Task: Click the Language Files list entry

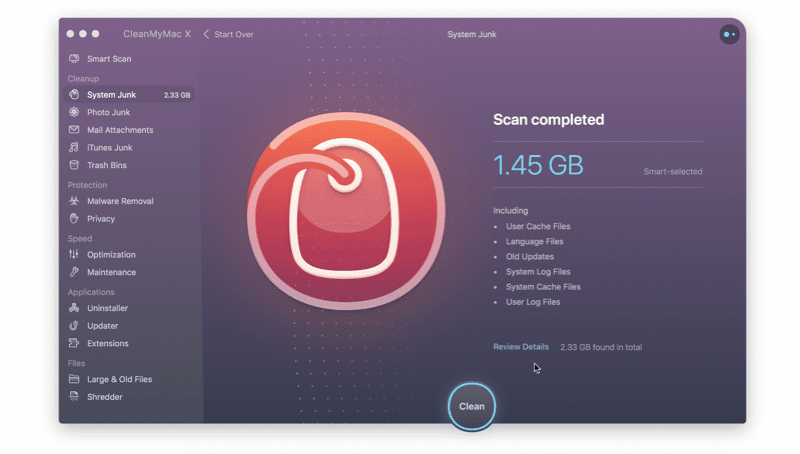Action: coord(534,241)
